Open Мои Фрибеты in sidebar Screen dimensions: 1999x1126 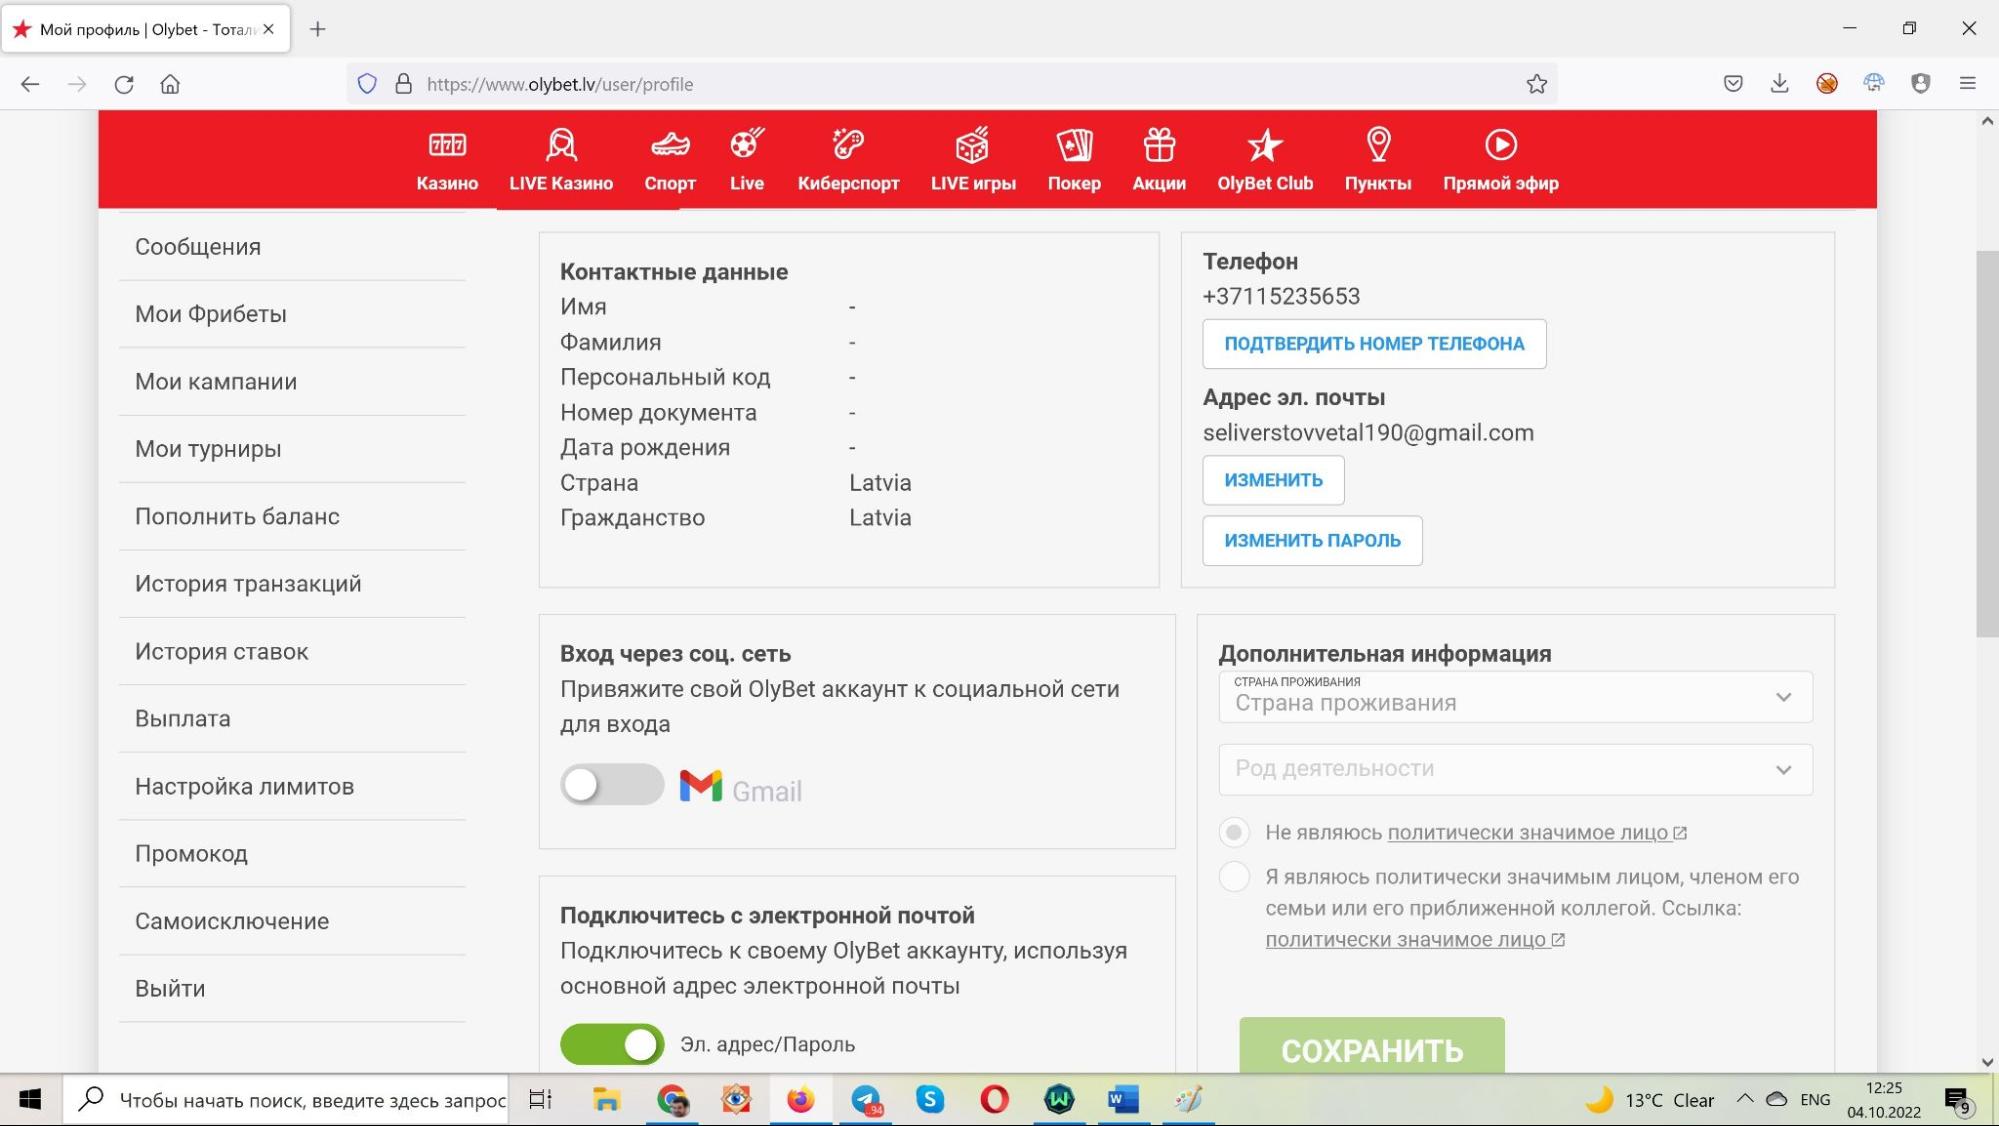pos(292,314)
